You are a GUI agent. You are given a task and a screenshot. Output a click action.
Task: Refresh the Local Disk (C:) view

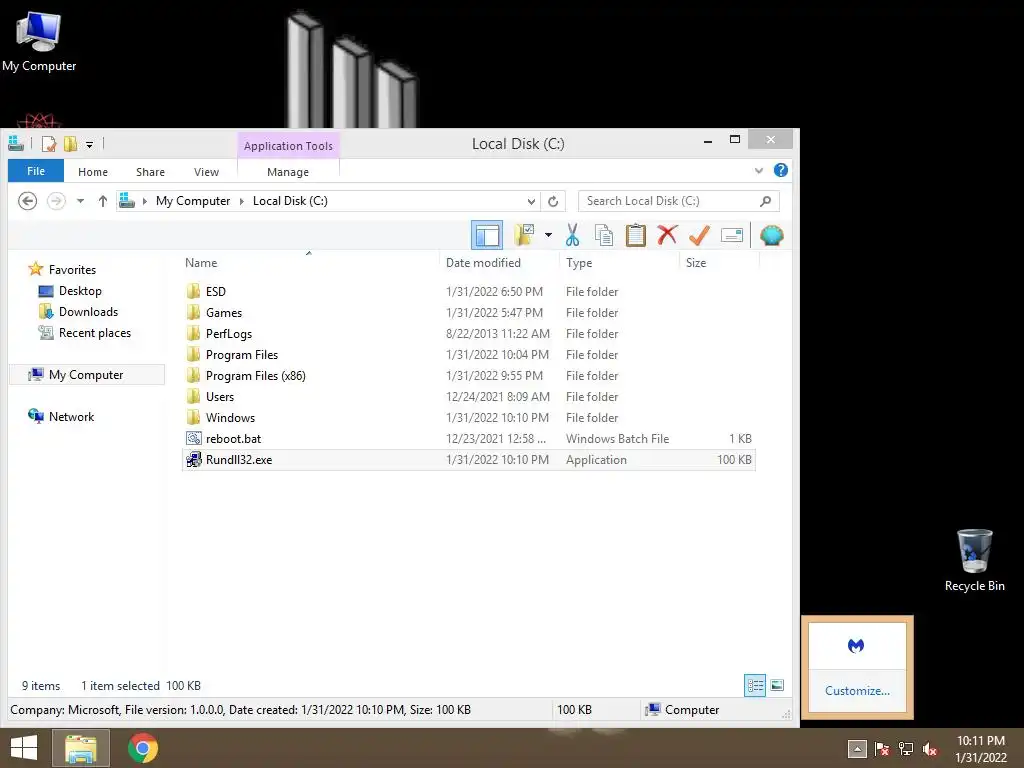click(553, 201)
